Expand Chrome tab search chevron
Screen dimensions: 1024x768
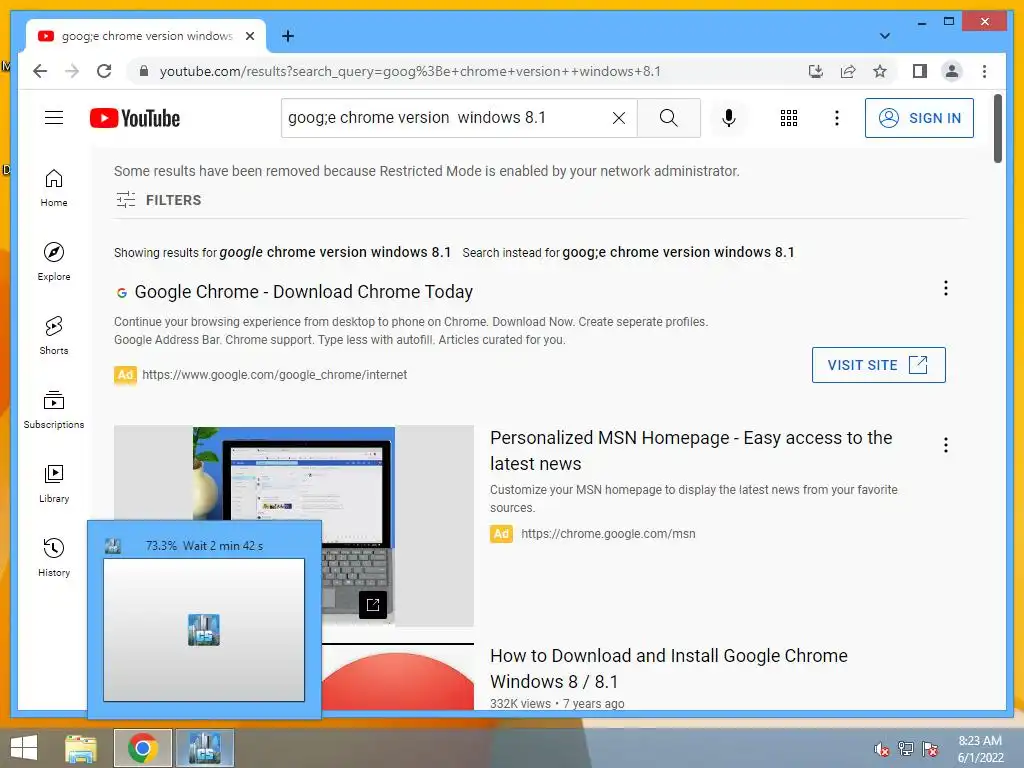tap(884, 36)
